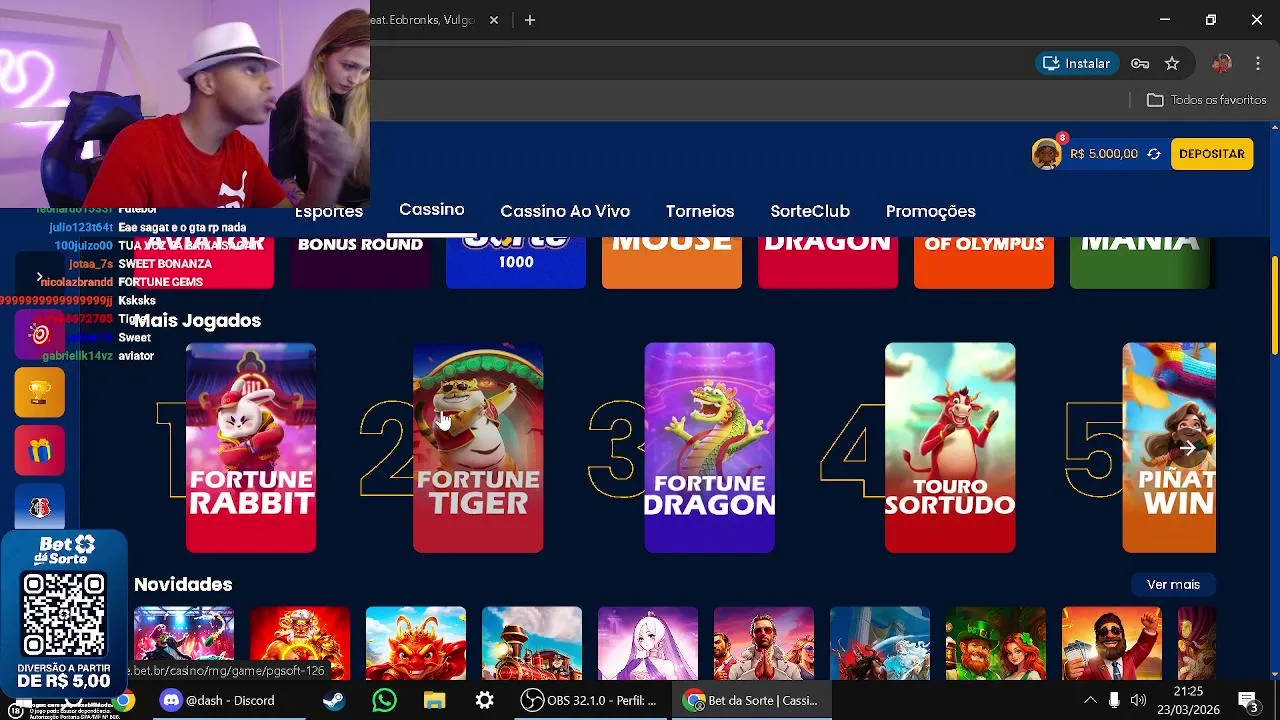This screenshot has height=720, width=1280.
Task: Click the Instalar app button
Action: [1076, 63]
